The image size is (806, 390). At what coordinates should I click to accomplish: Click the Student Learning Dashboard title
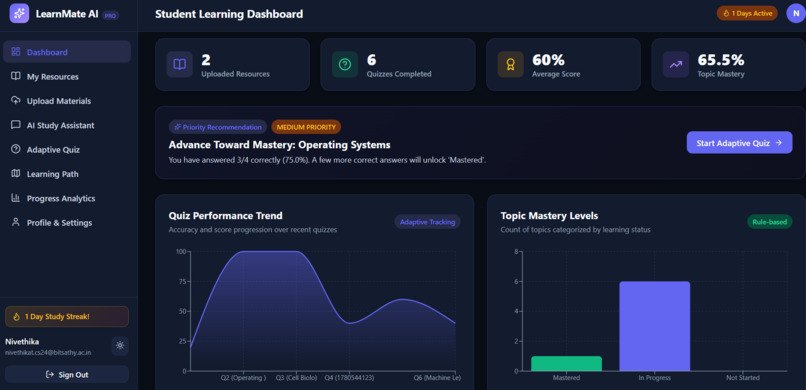click(x=229, y=14)
